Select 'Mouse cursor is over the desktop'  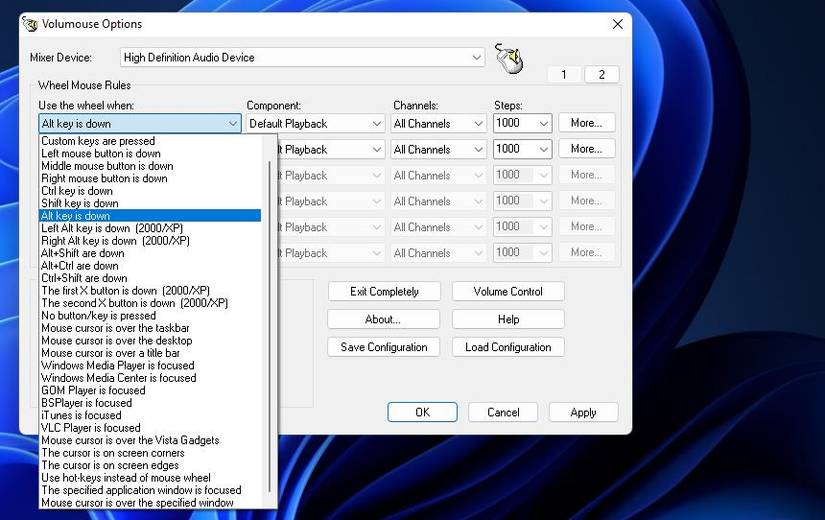[150, 341]
